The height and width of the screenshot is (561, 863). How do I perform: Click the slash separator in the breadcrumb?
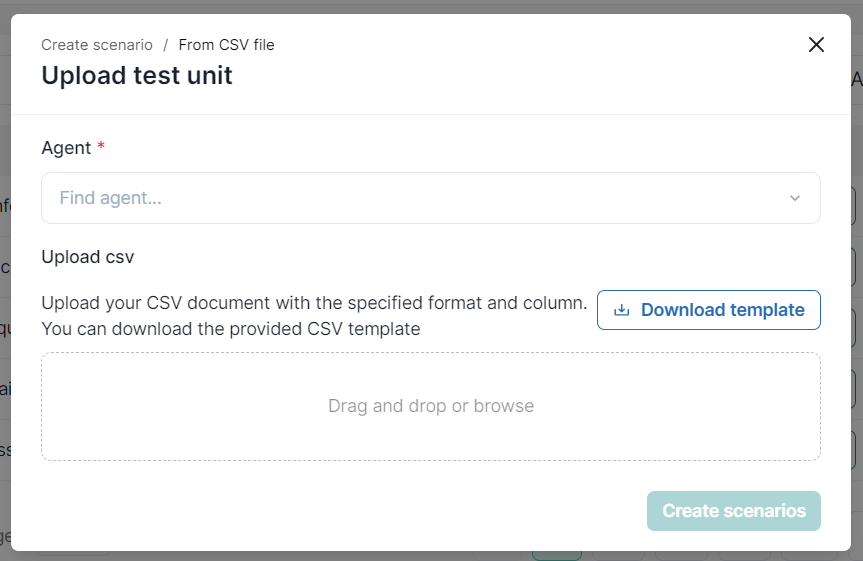click(x=166, y=45)
